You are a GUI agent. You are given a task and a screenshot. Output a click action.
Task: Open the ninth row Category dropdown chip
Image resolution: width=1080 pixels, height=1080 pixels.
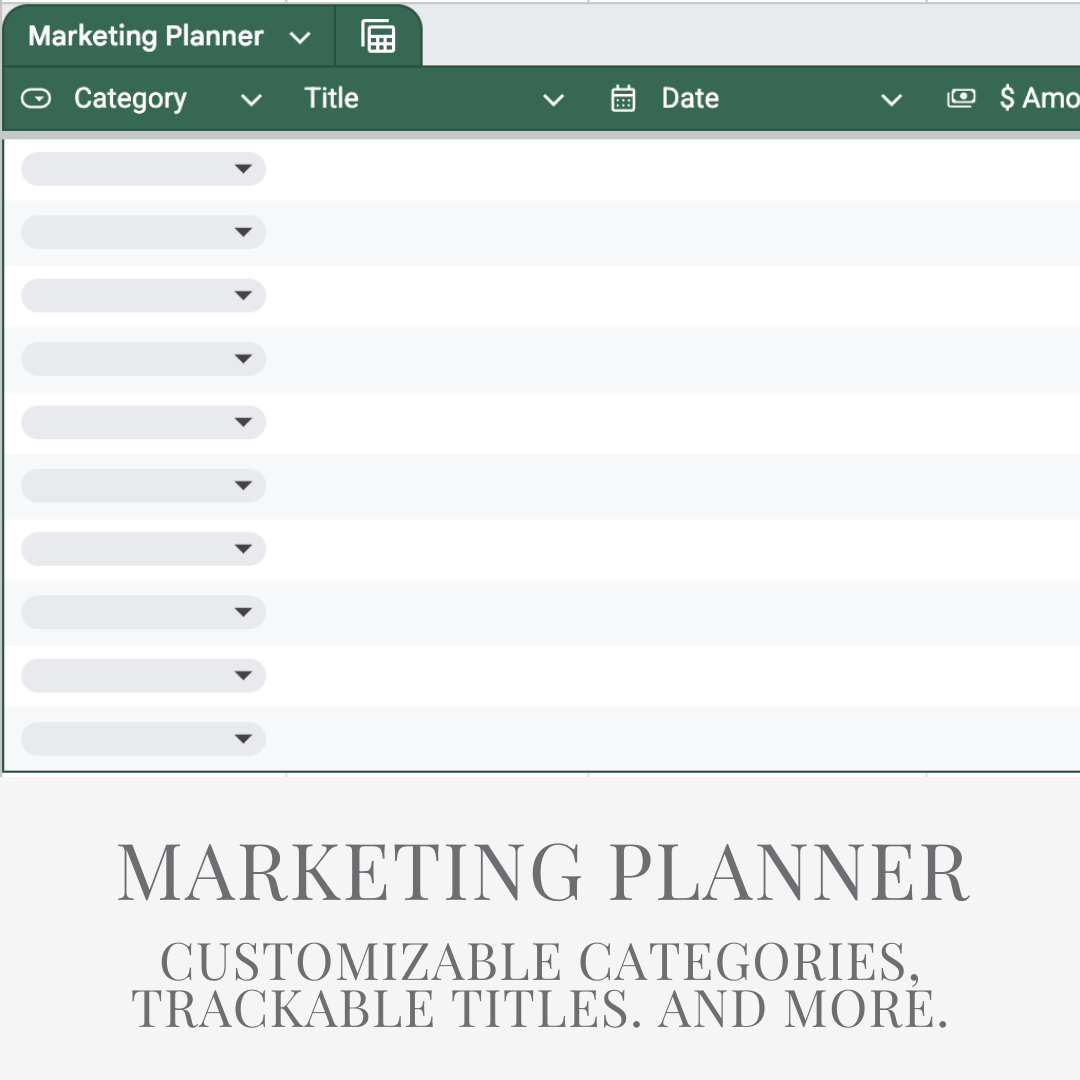click(143, 676)
